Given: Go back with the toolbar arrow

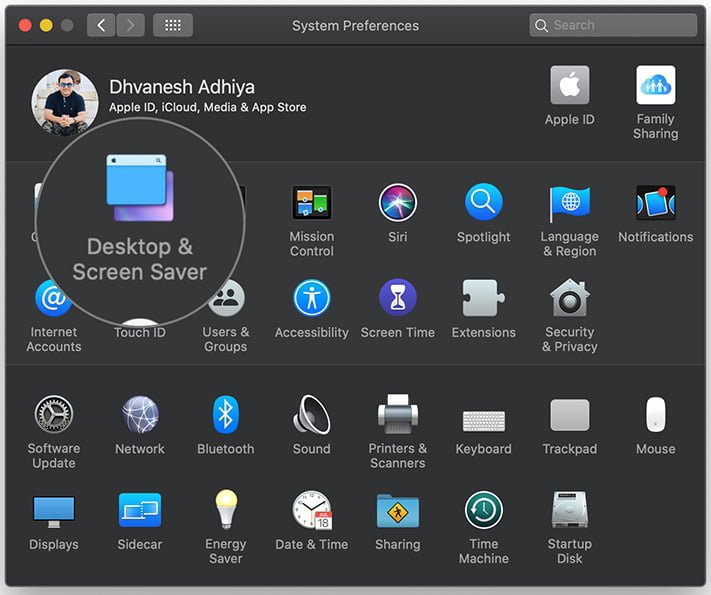Looking at the screenshot, I should point(101,25).
